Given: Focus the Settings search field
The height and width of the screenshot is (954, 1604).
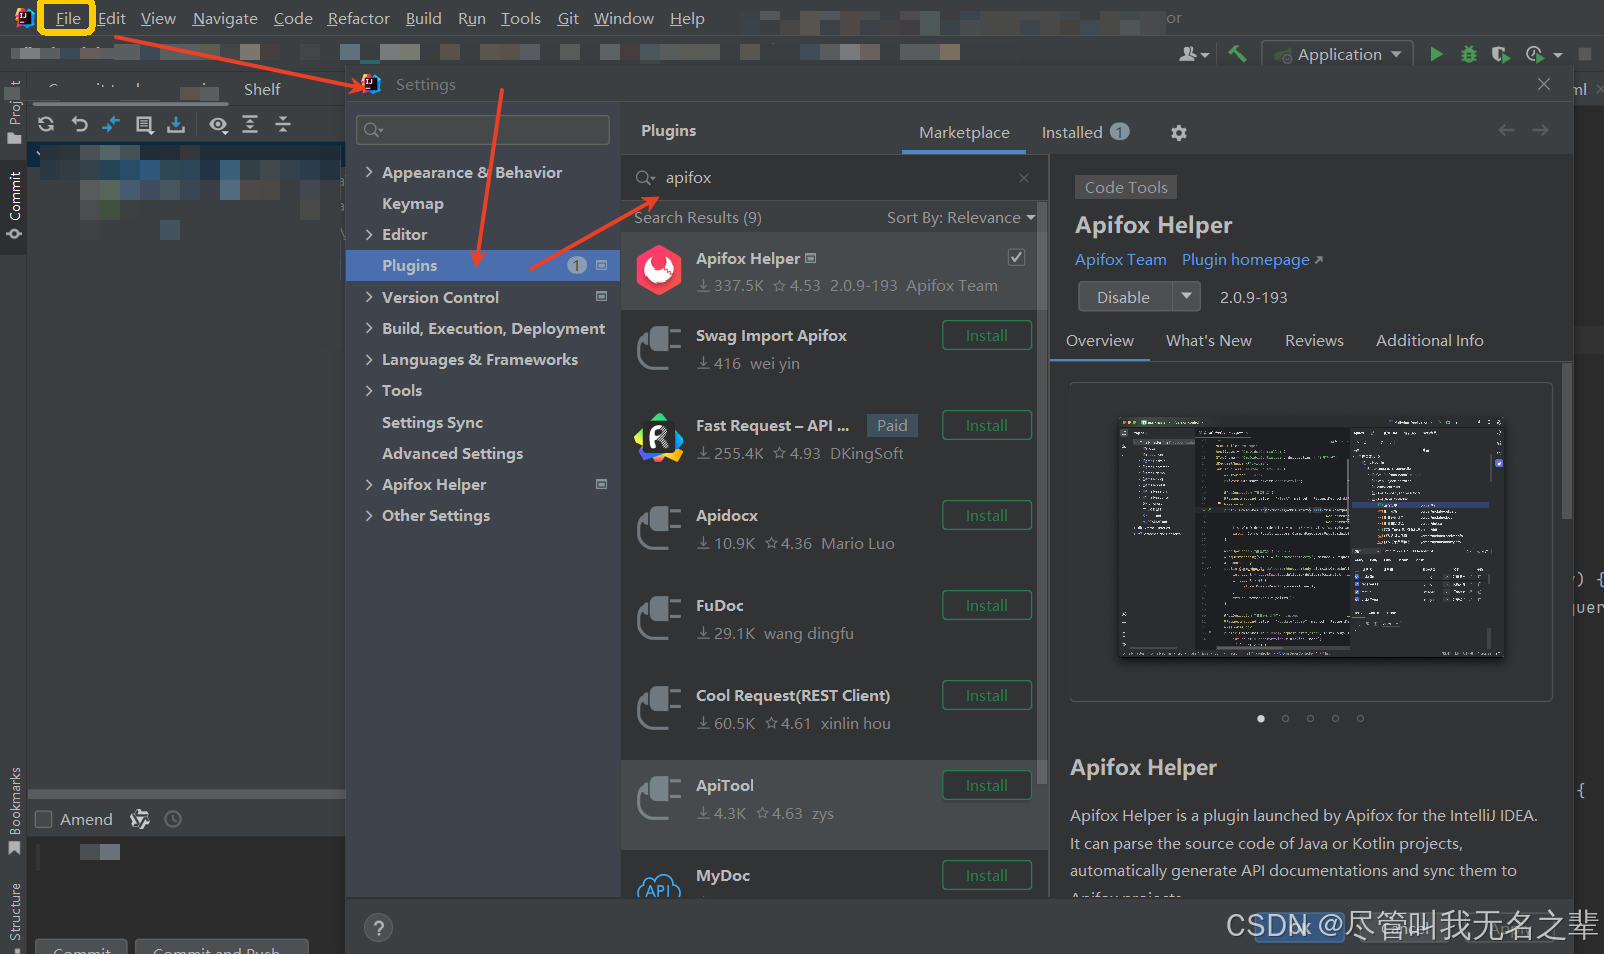Looking at the screenshot, I should coord(483,130).
